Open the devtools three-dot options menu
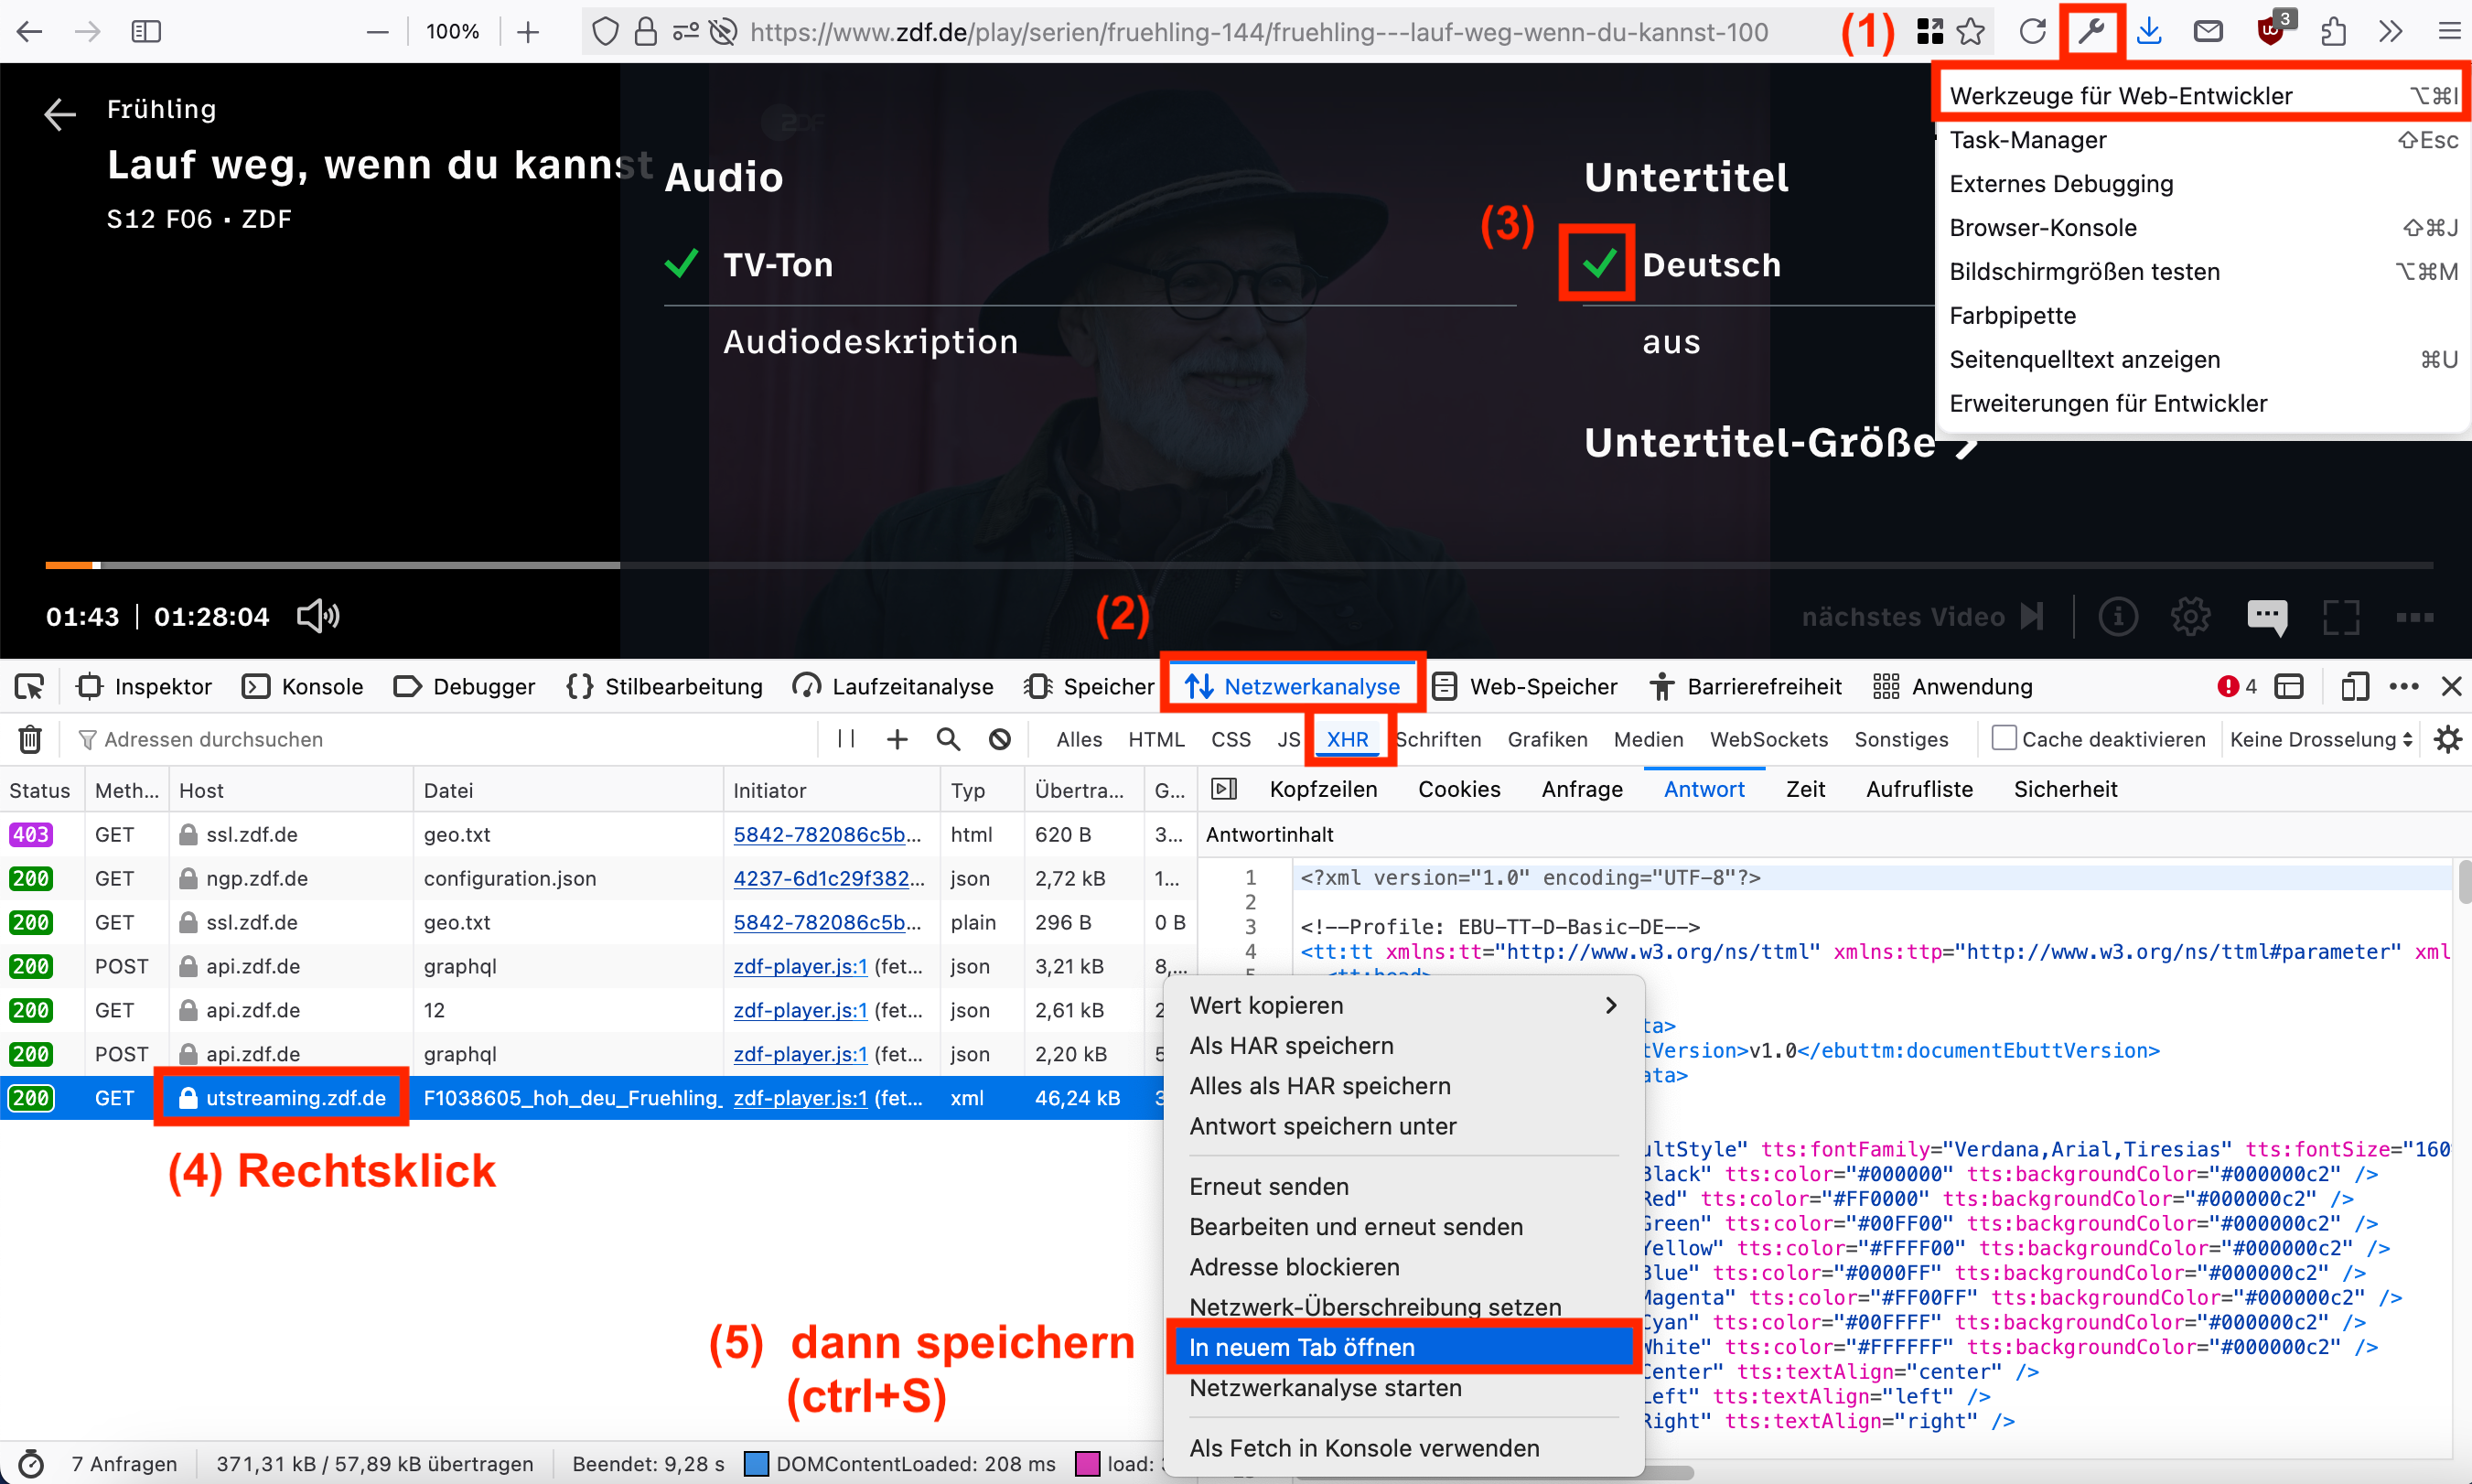 click(2404, 687)
